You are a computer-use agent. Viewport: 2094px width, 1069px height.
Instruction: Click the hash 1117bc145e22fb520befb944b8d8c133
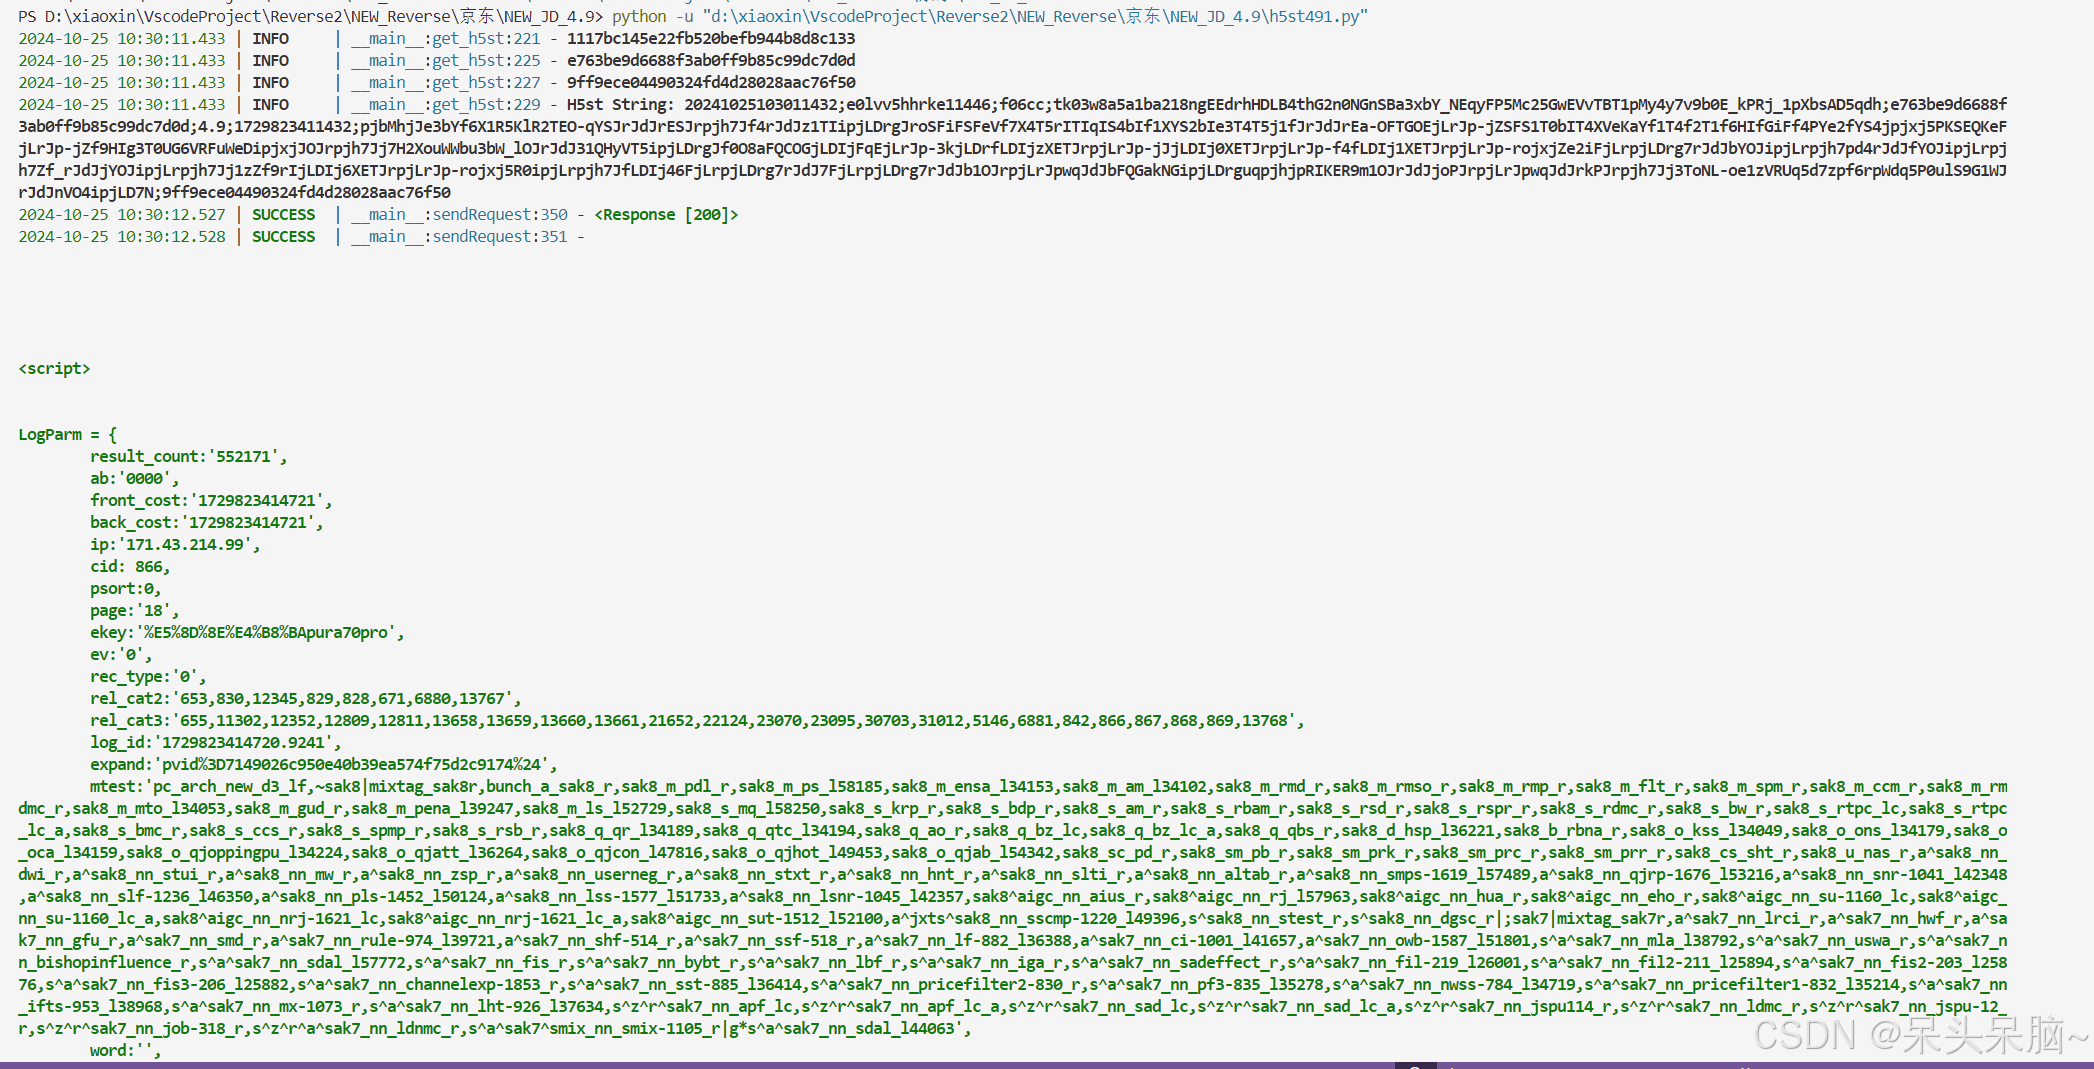711,38
